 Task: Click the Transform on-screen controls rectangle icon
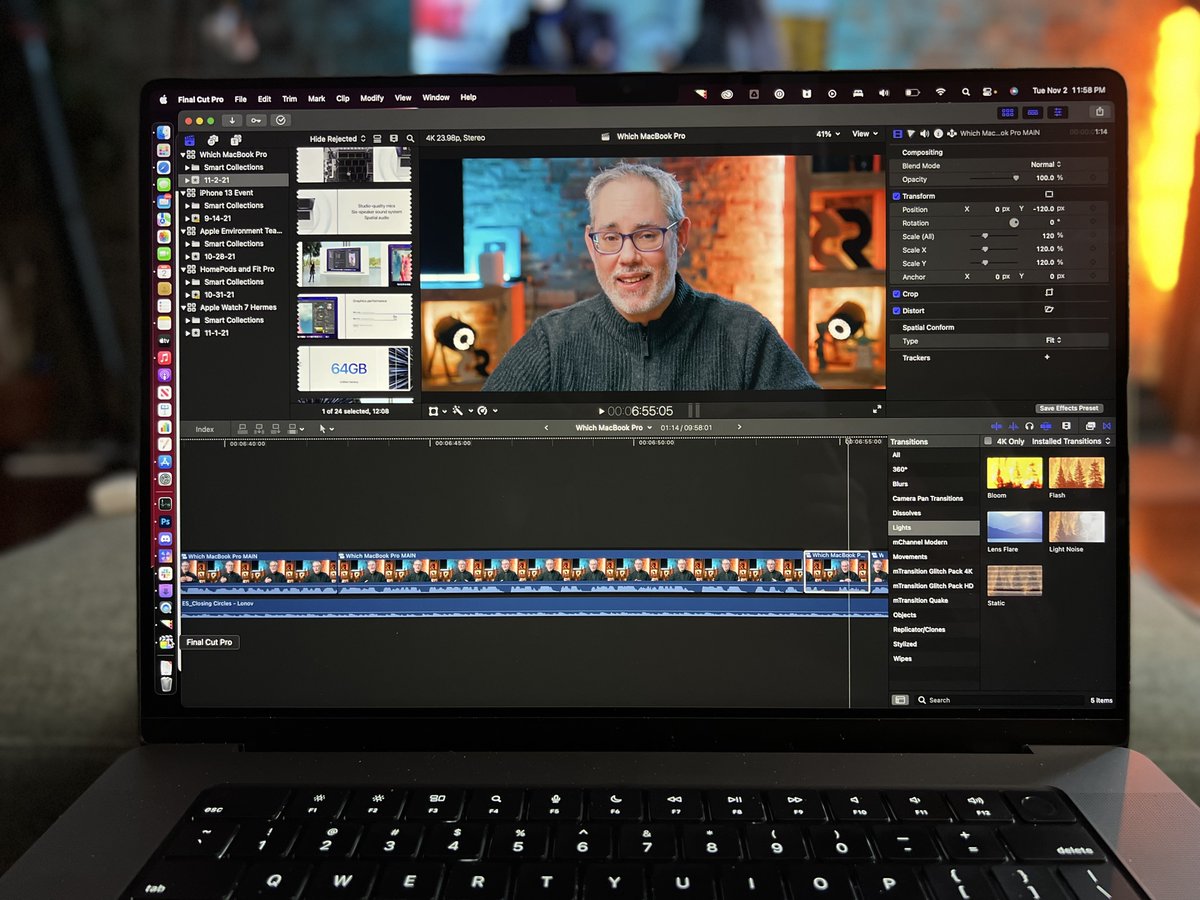click(1049, 194)
